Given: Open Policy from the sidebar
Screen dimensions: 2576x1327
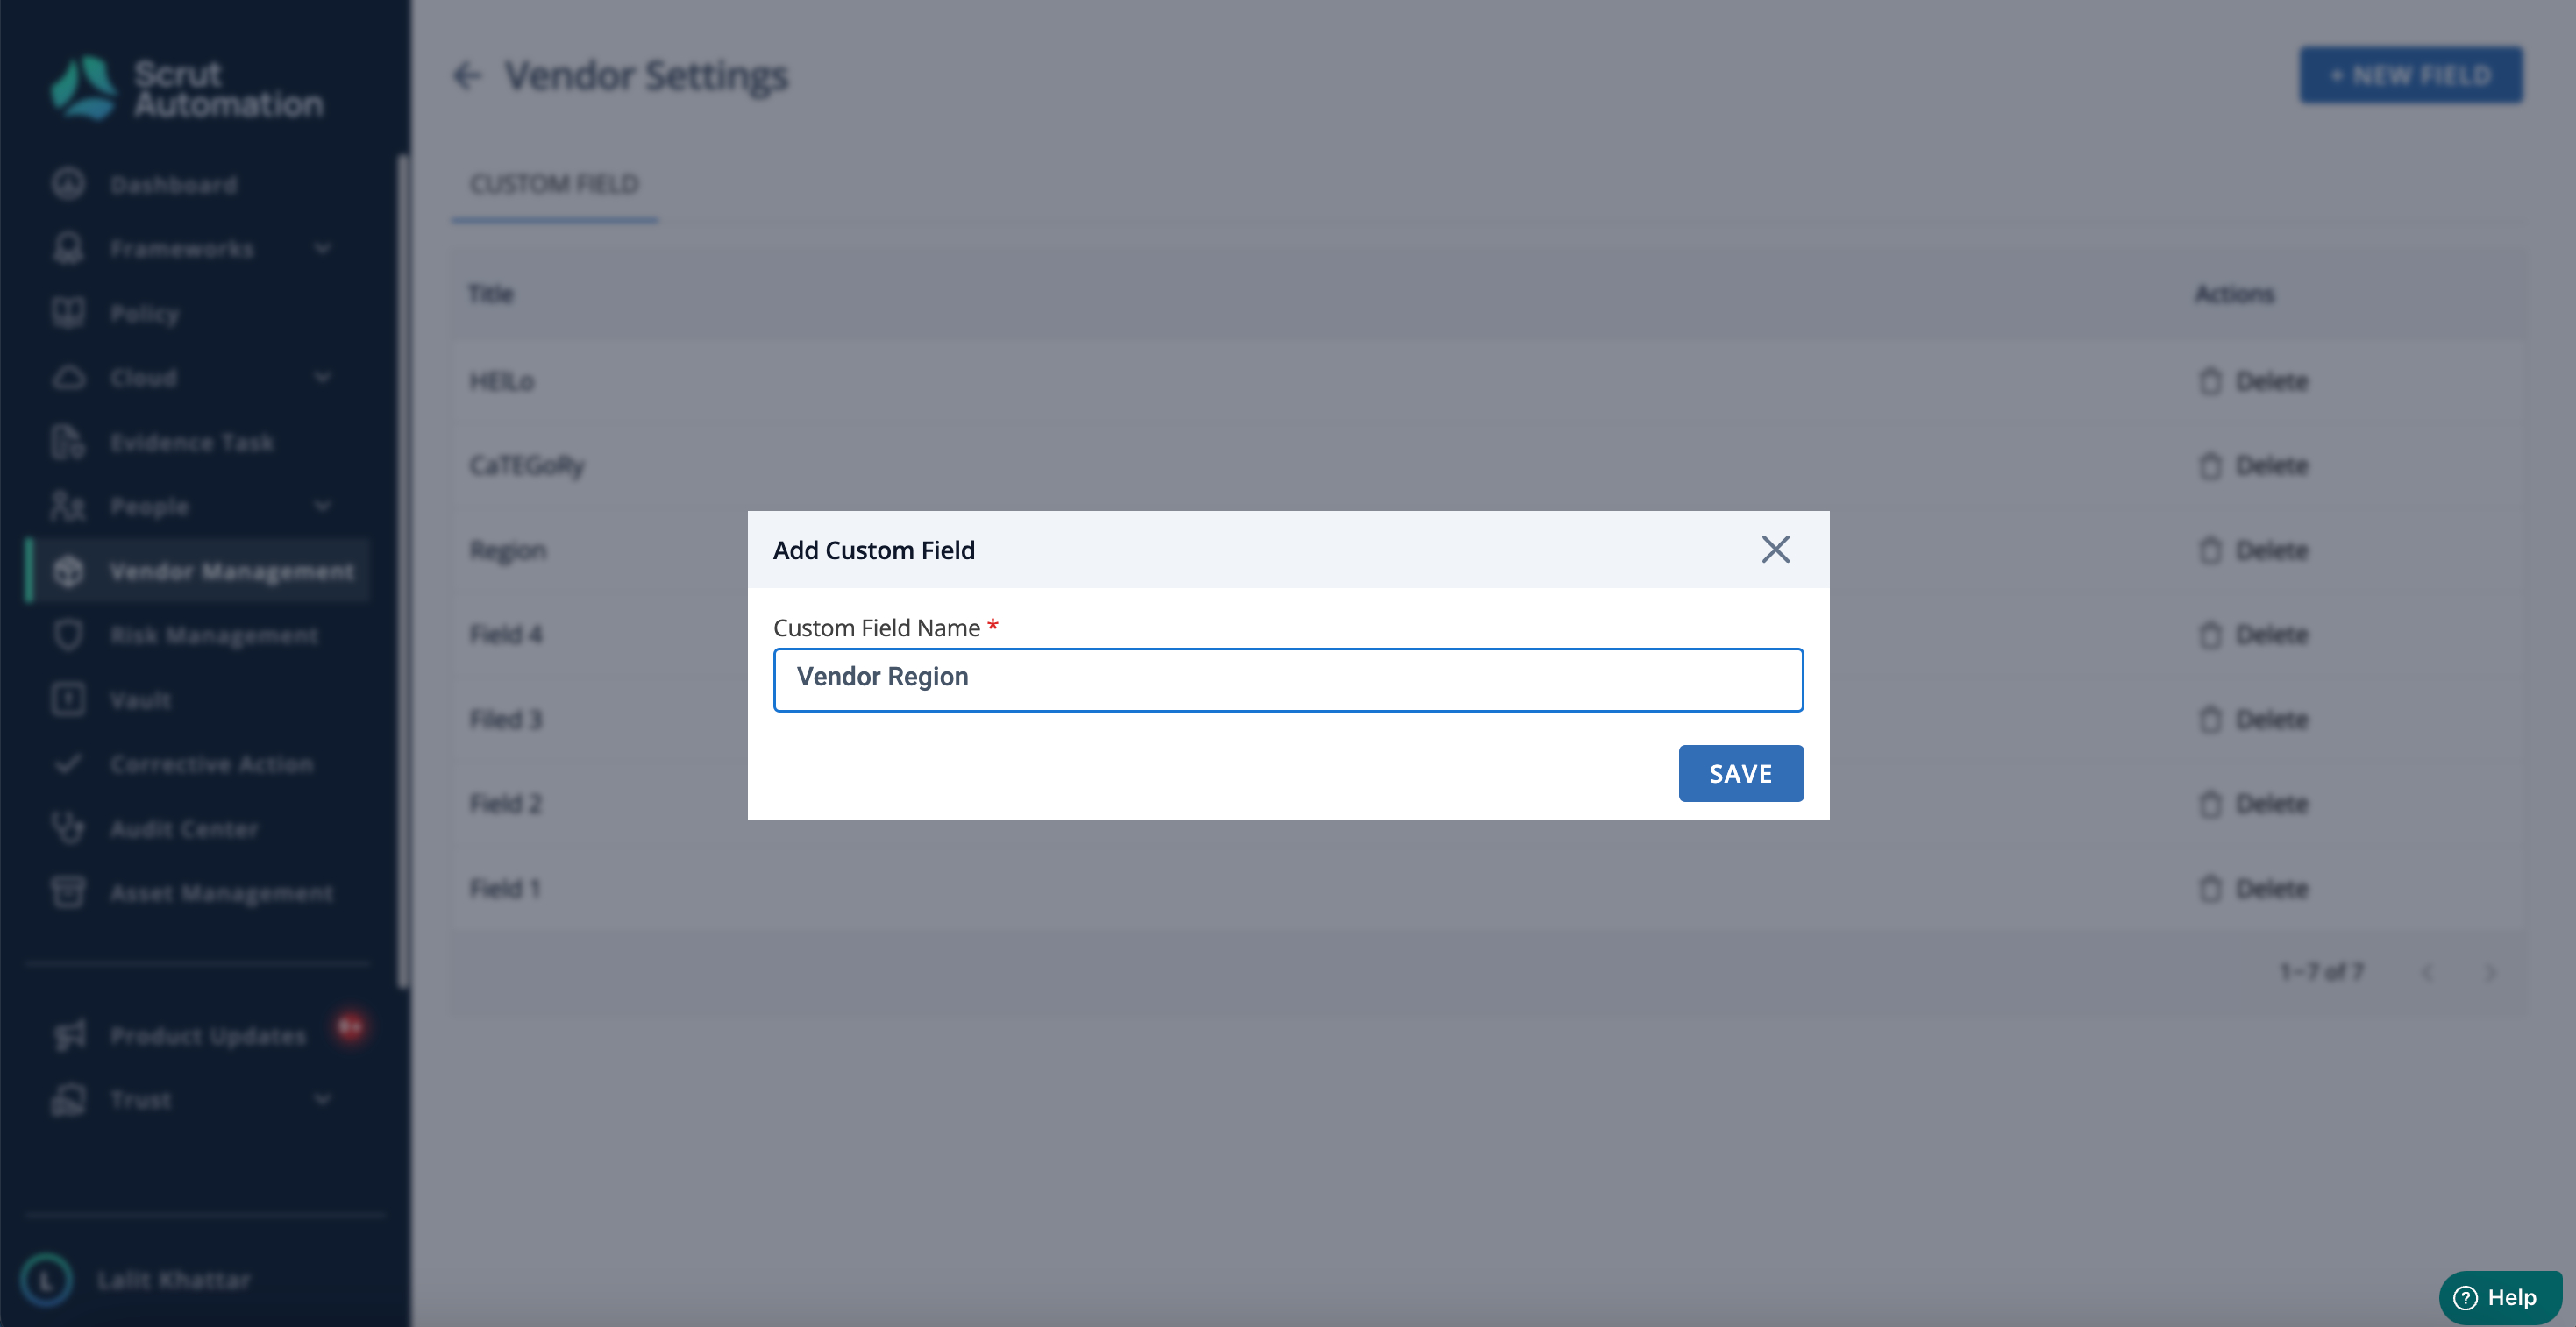Looking at the screenshot, I should [145, 314].
